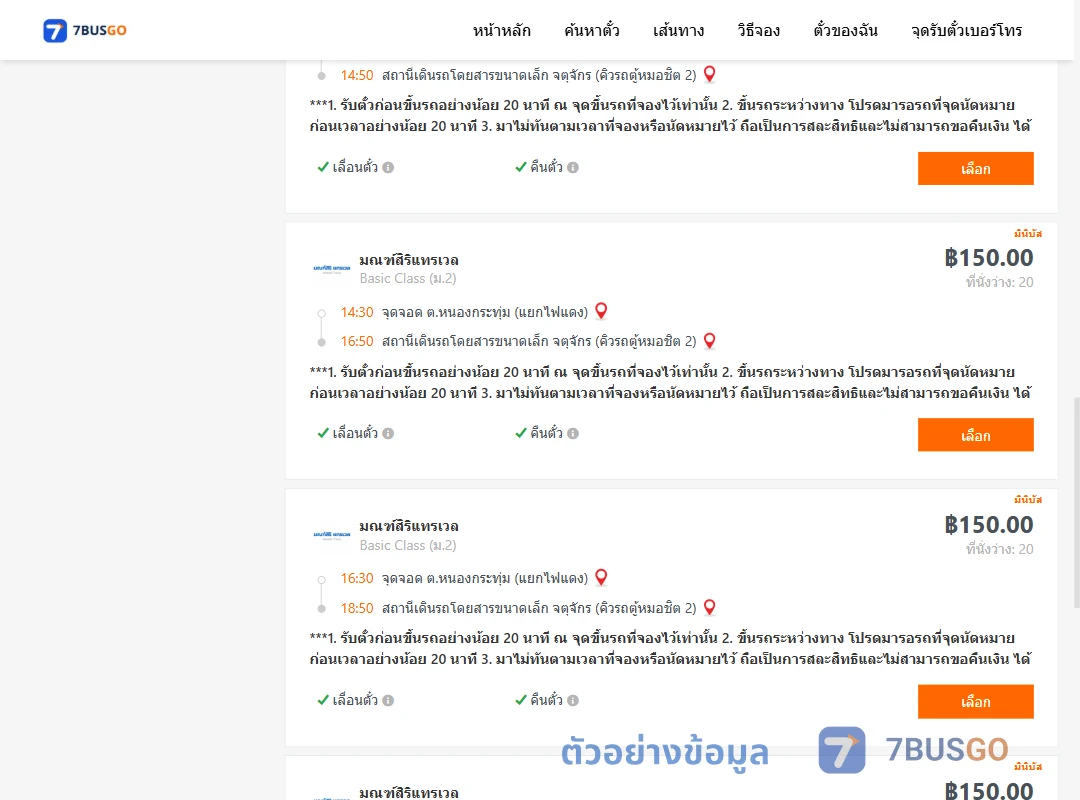Click info icon beside คืนตั๋ว in top card
The height and width of the screenshot is (800, 1080).
(x=573, y=167)
